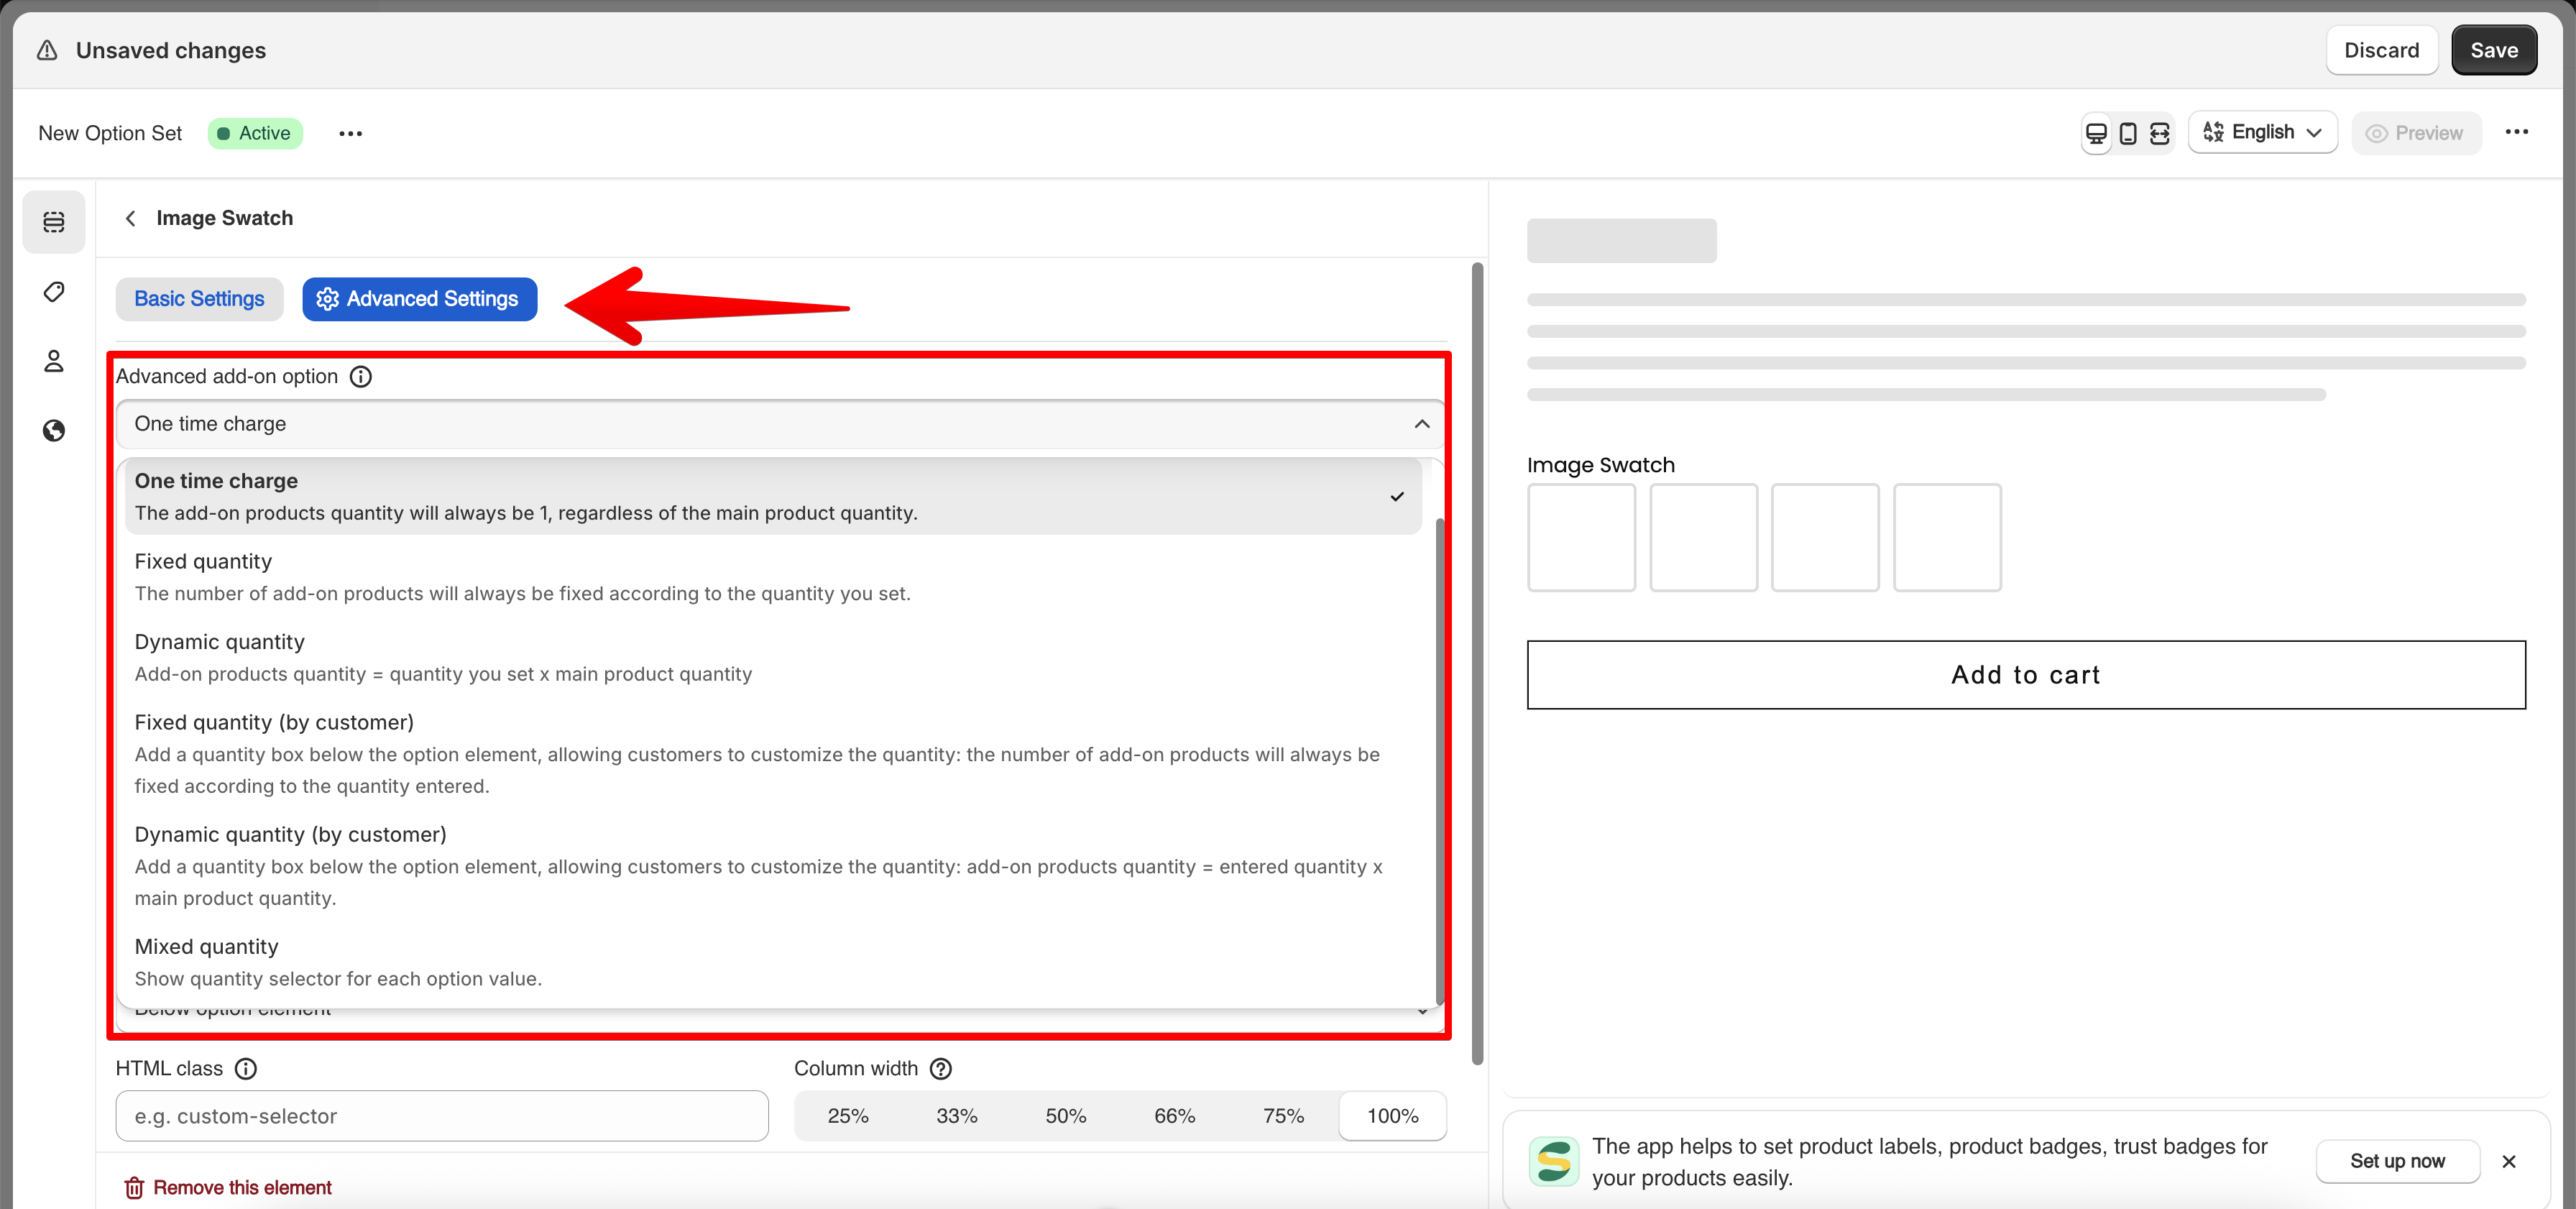This screenshot has width=2576, height=1209.
Task: Go back using arrow beside Image Swatch
Action: click(130, 218)
